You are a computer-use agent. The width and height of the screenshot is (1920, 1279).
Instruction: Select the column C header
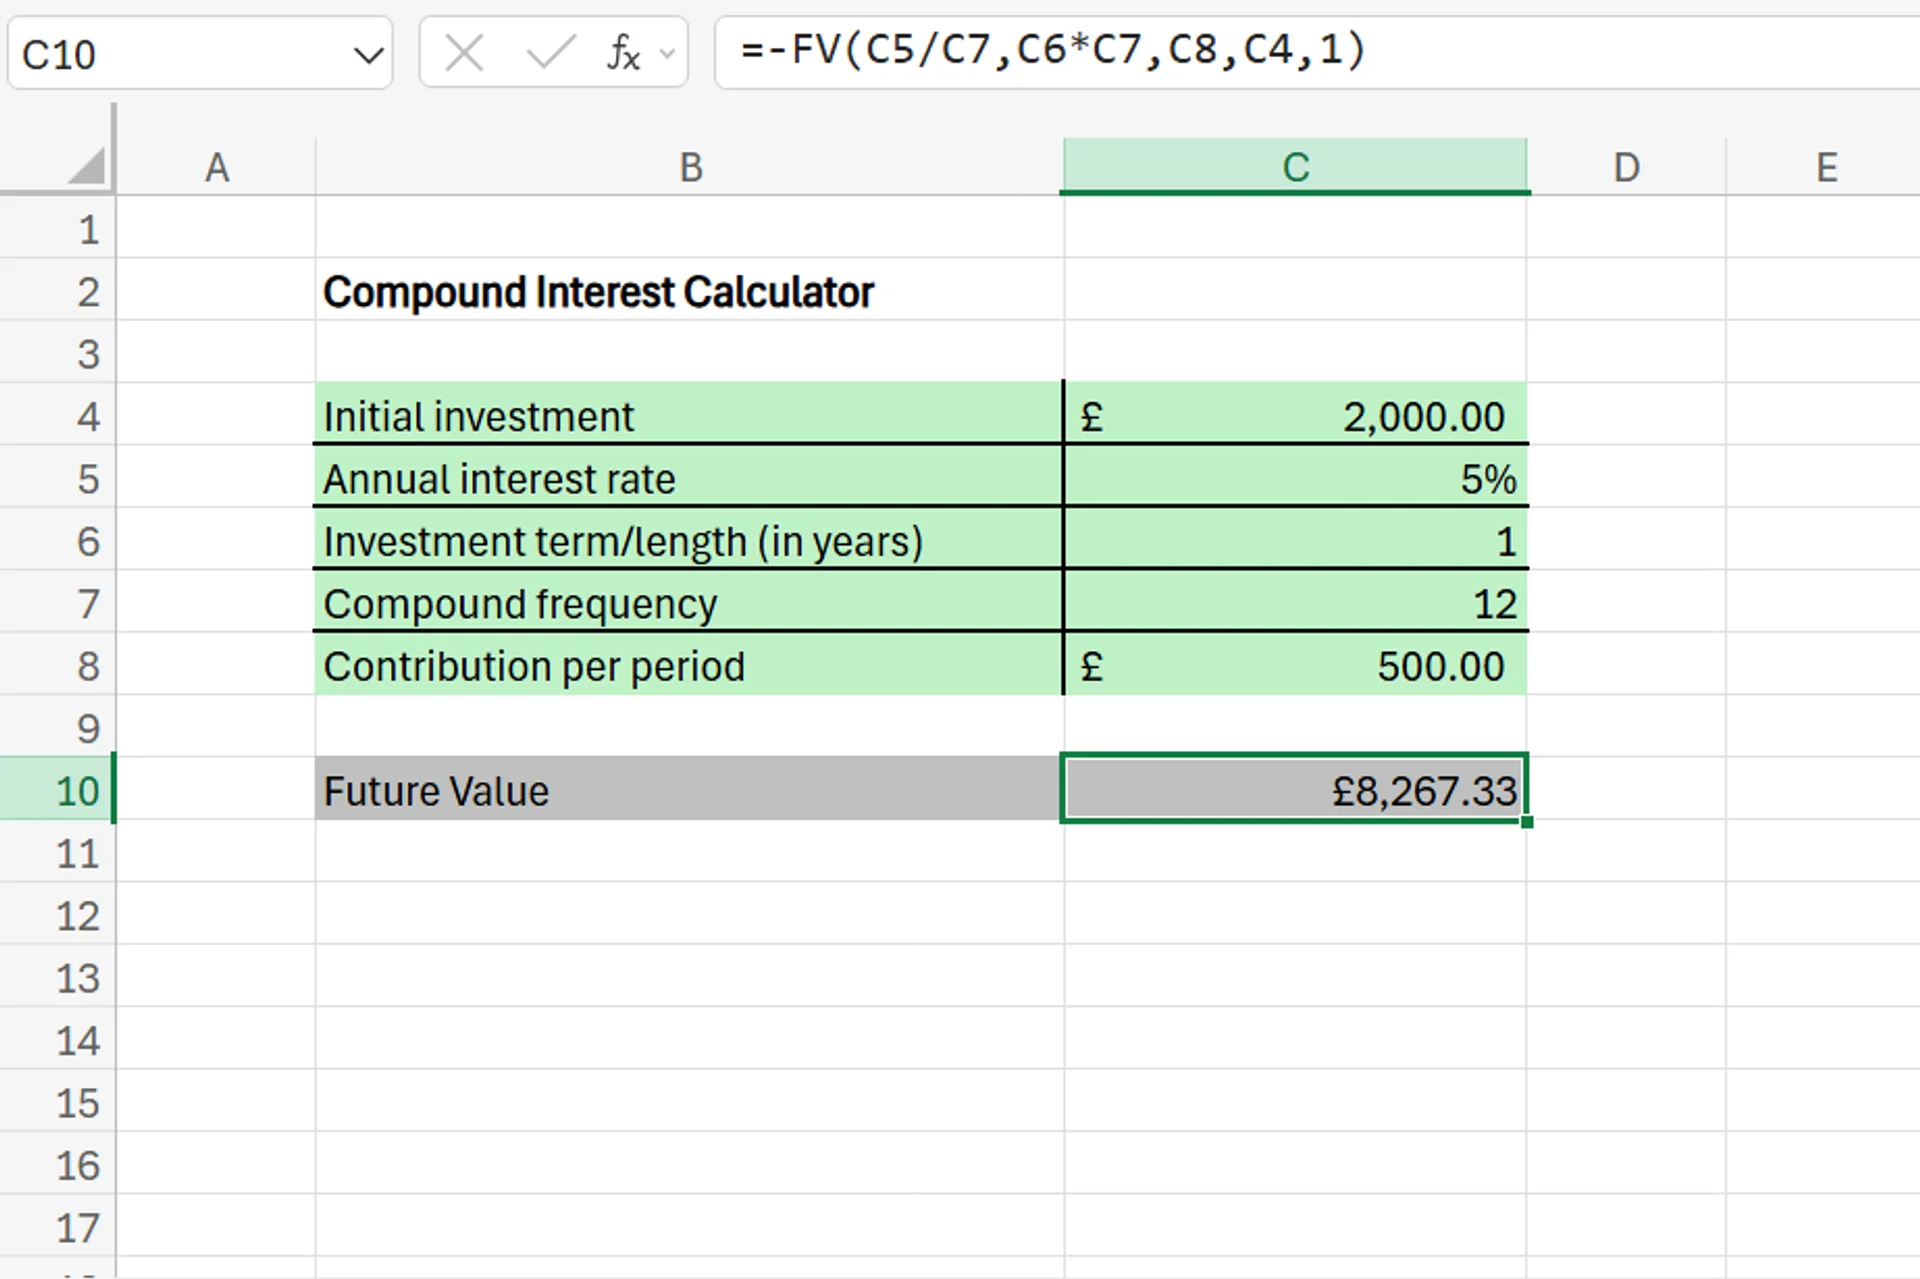click(1295, 167)
